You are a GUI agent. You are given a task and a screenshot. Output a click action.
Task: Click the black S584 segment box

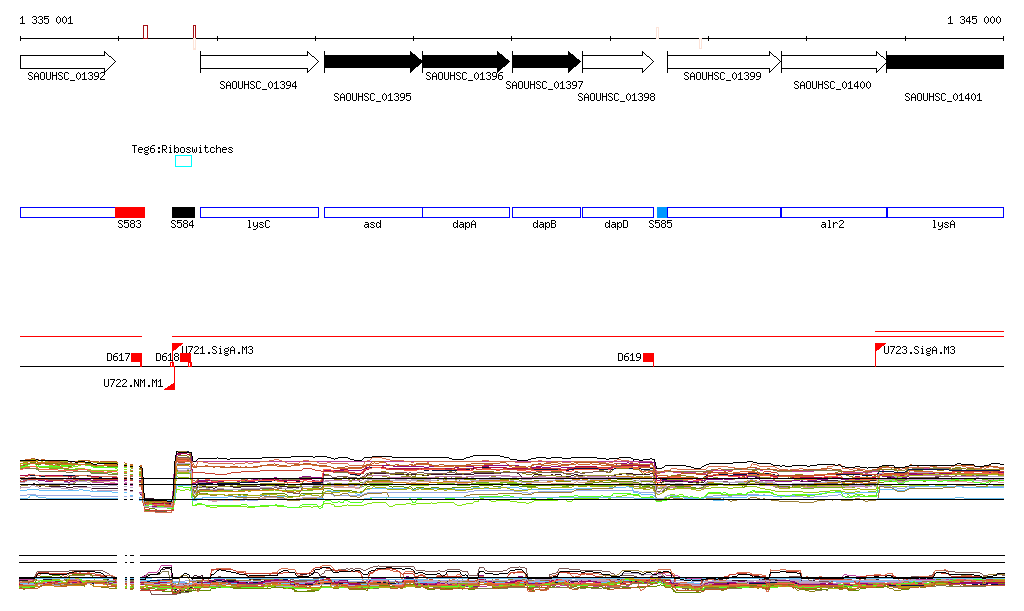(183, 212)
